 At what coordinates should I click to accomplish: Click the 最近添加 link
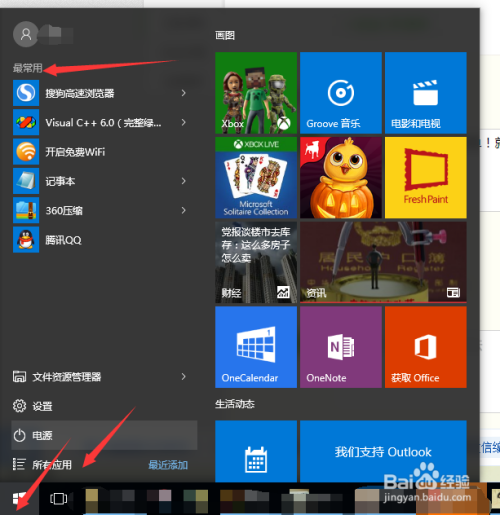[x=168, y=465]
